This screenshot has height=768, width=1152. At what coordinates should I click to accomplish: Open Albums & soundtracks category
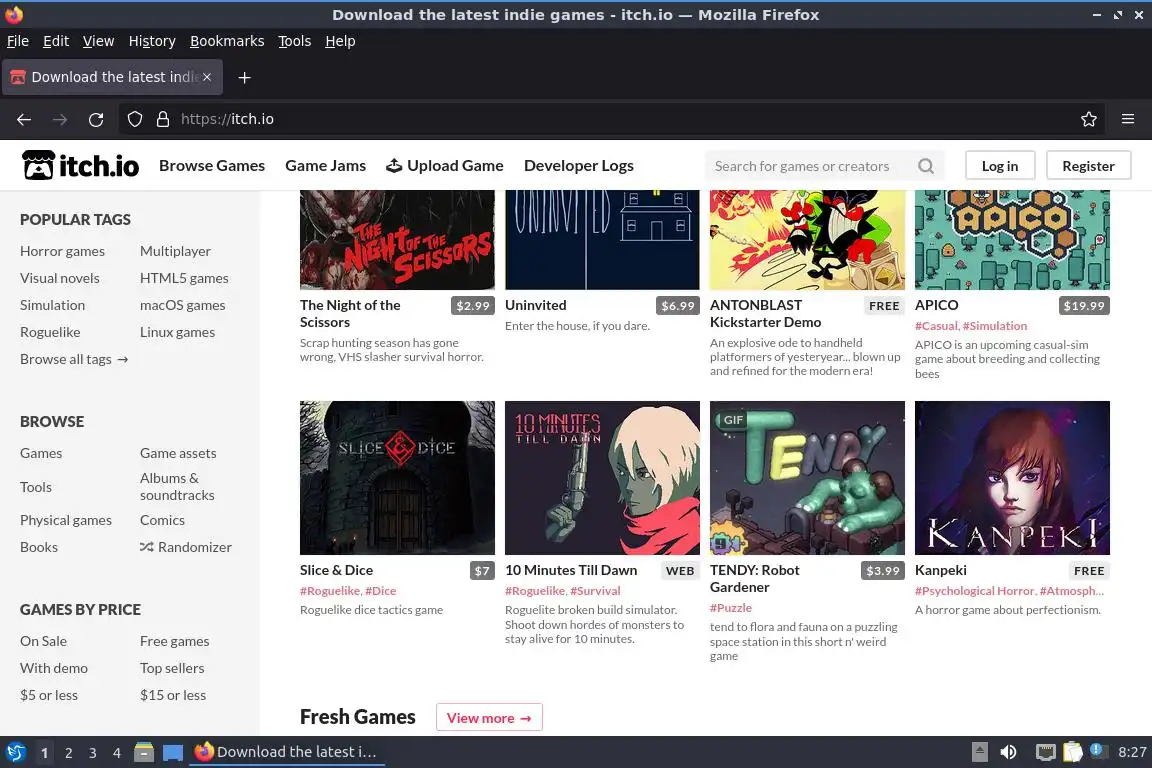tap(177, 487)
